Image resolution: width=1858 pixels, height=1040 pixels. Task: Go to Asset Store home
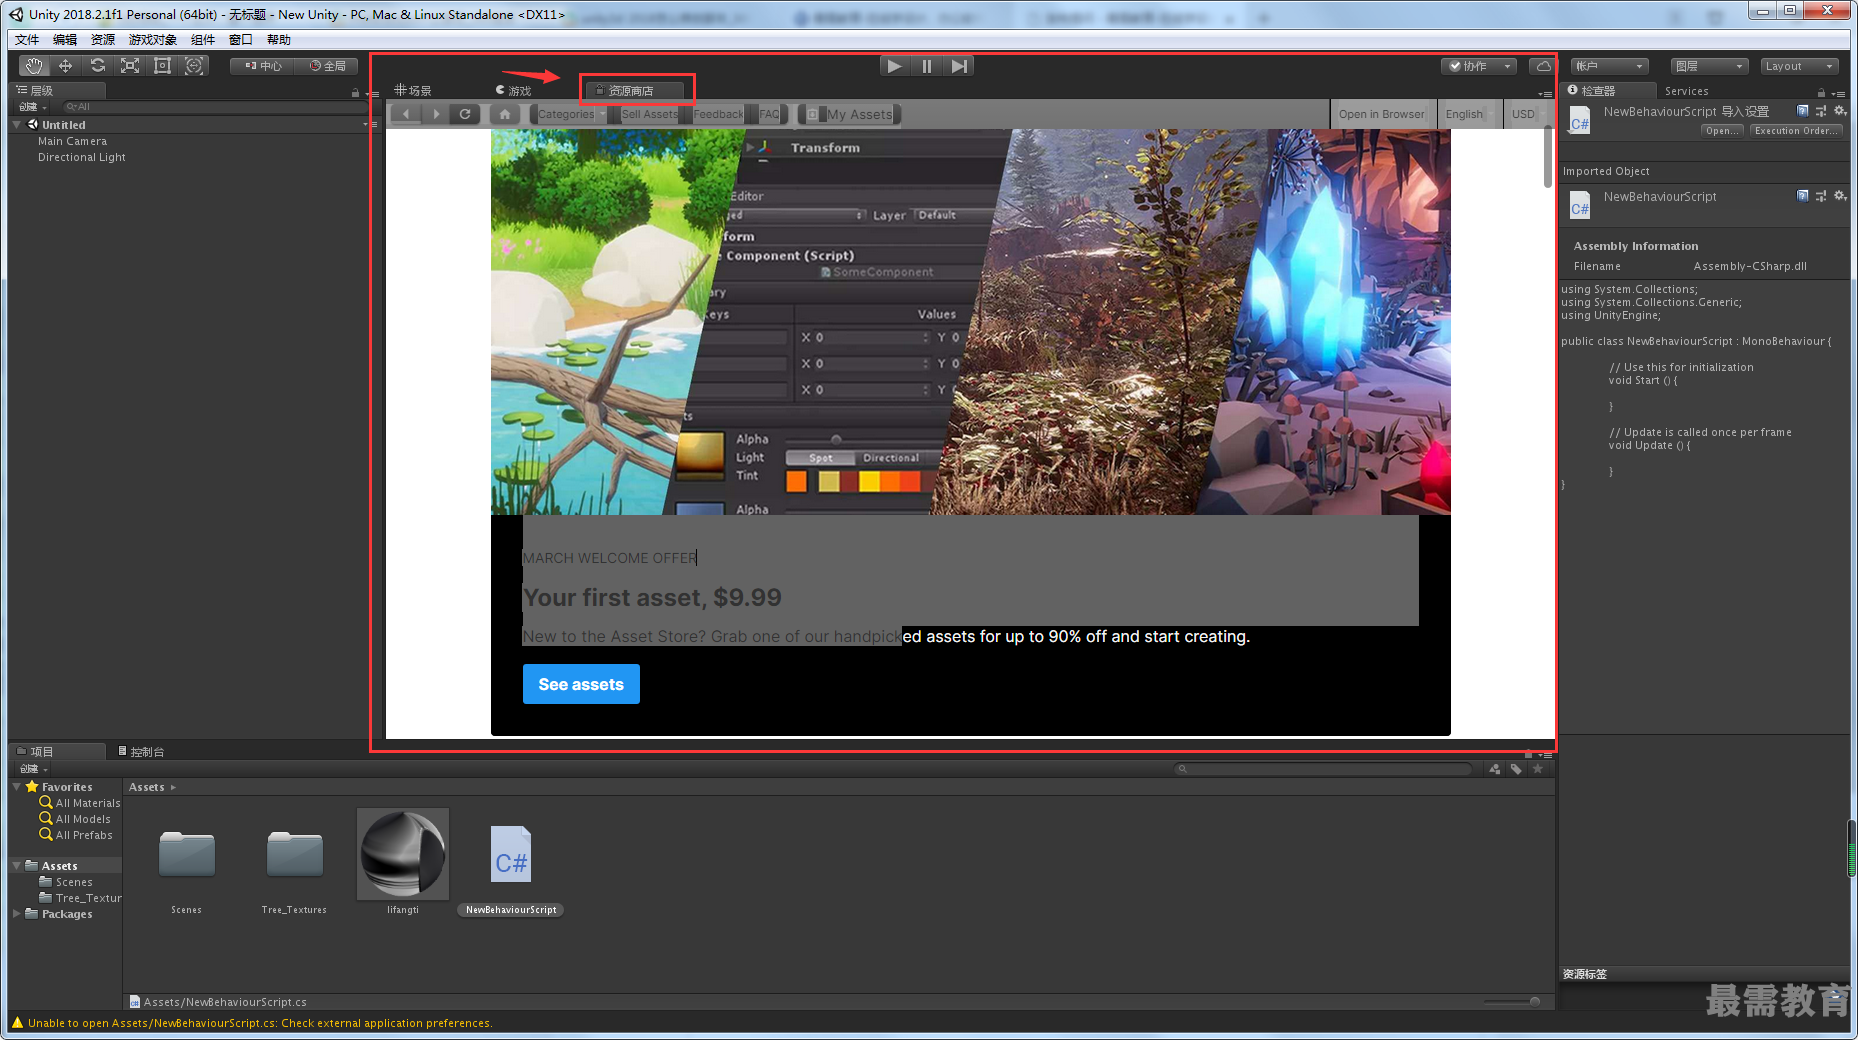505,114
